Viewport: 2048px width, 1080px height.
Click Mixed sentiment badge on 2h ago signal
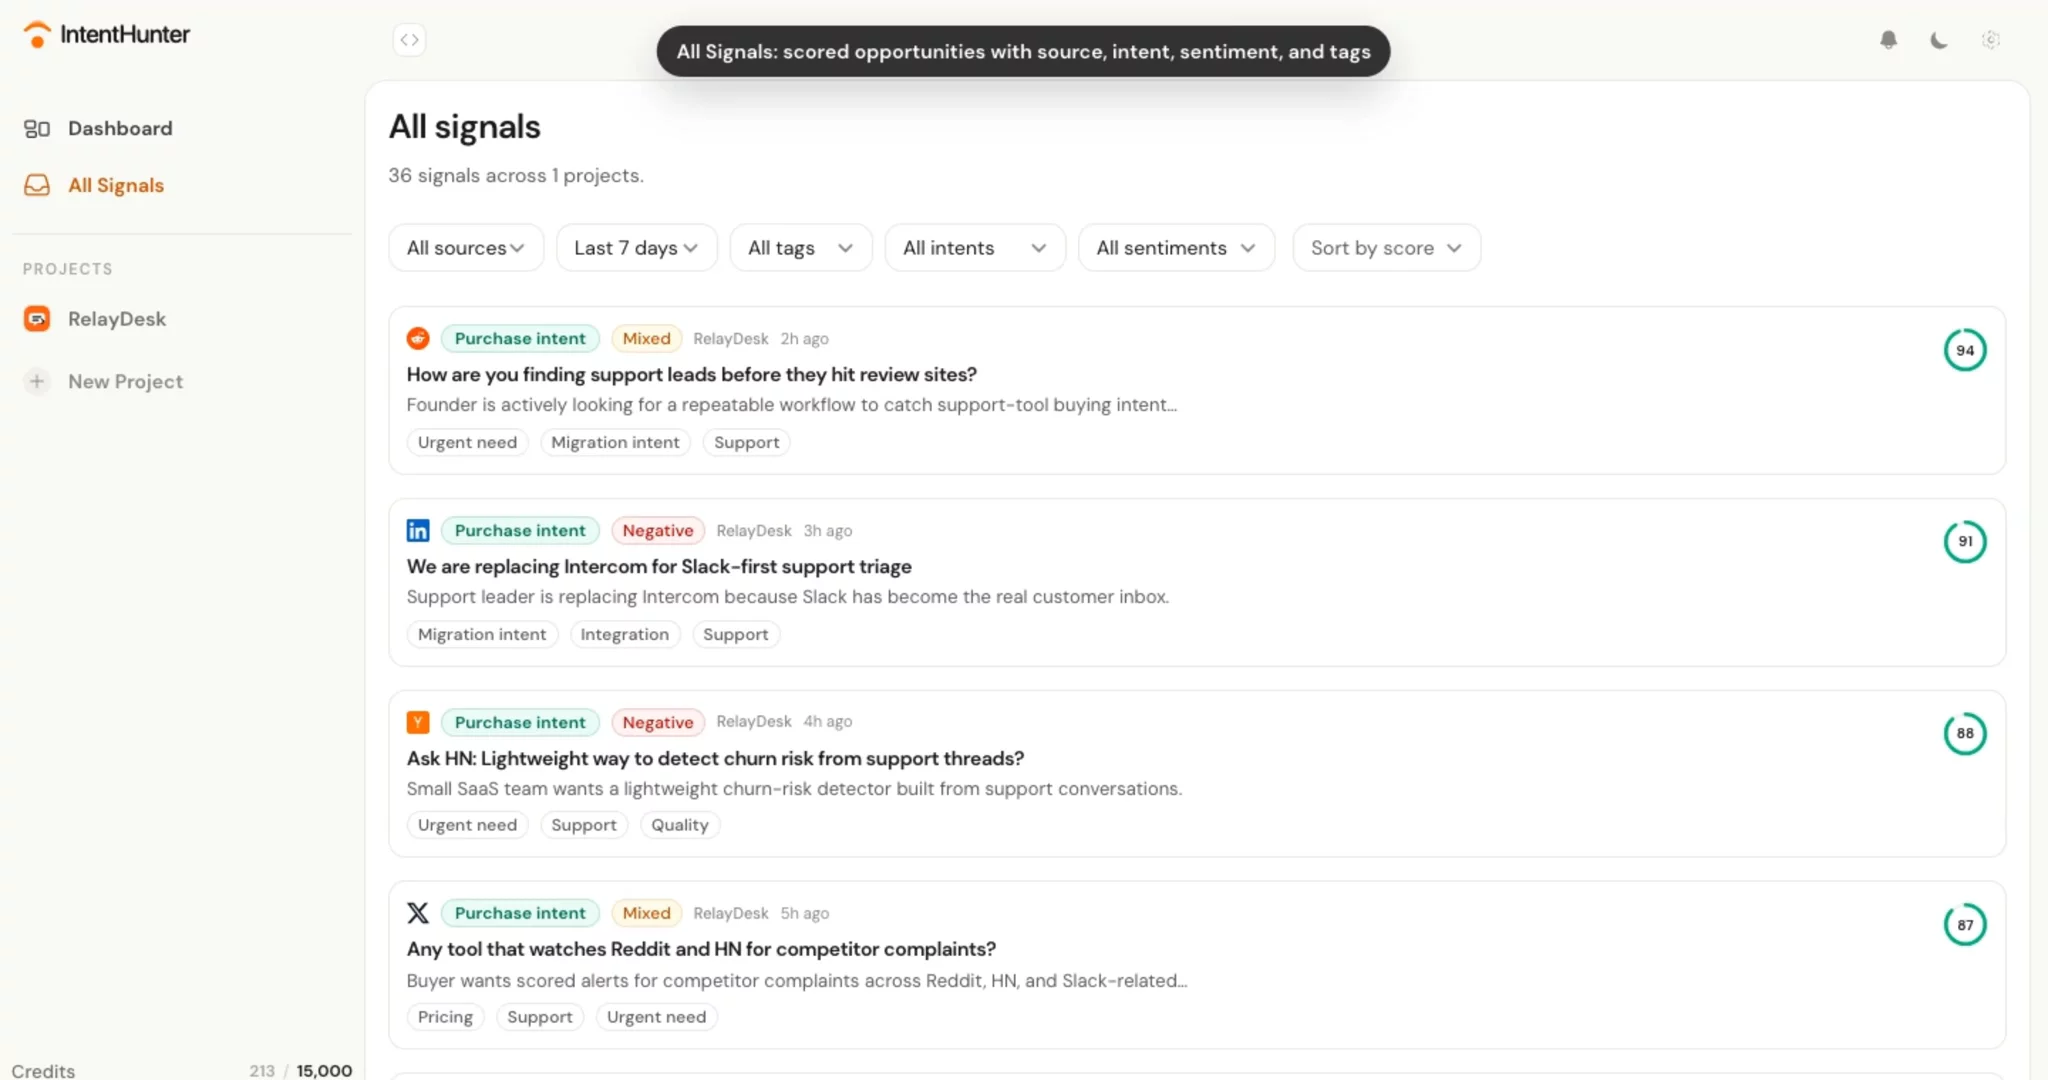(x=646, y=338)
